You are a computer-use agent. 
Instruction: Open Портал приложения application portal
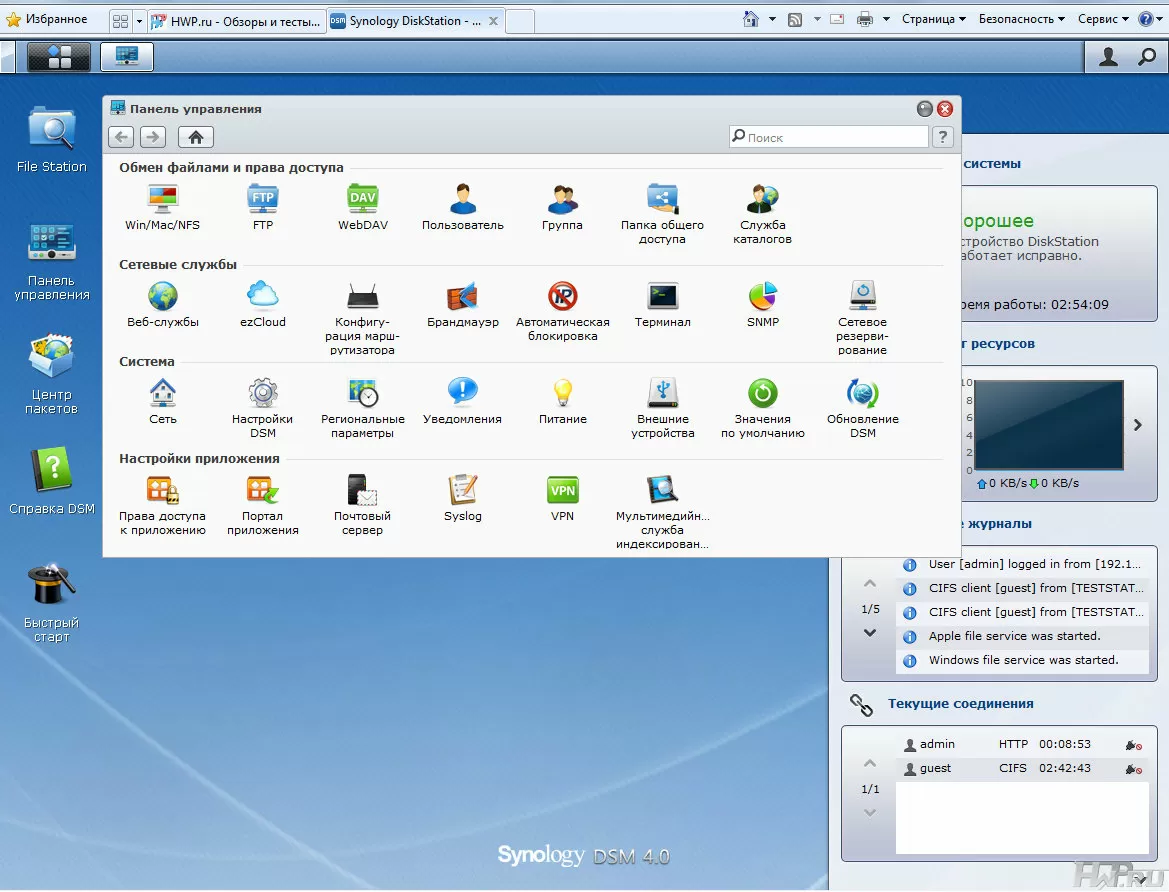pyautogui.click(x=262, y=505)
